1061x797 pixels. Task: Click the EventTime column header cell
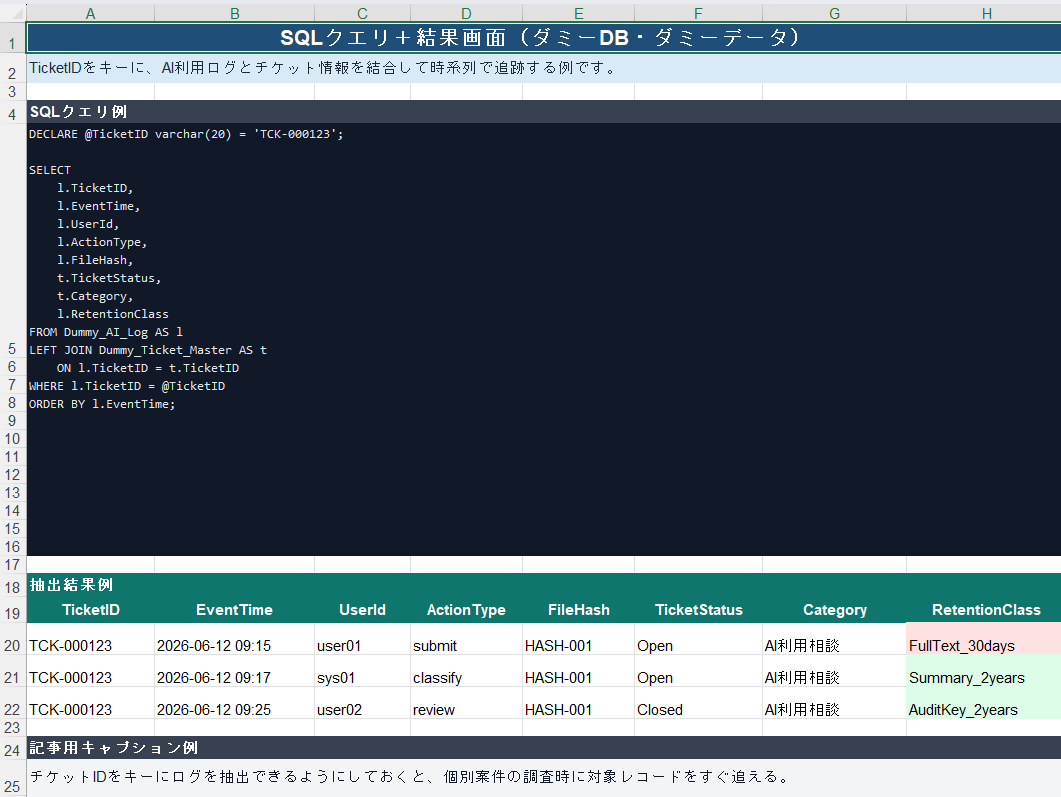pyautogui.click(x=234, y=610)
